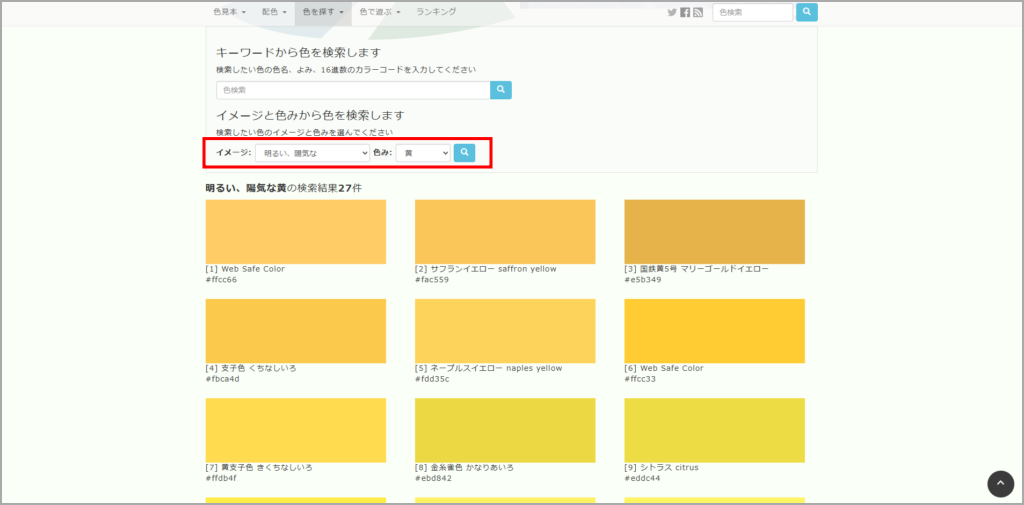Open the Facebook icon link

tap(685, 12)
